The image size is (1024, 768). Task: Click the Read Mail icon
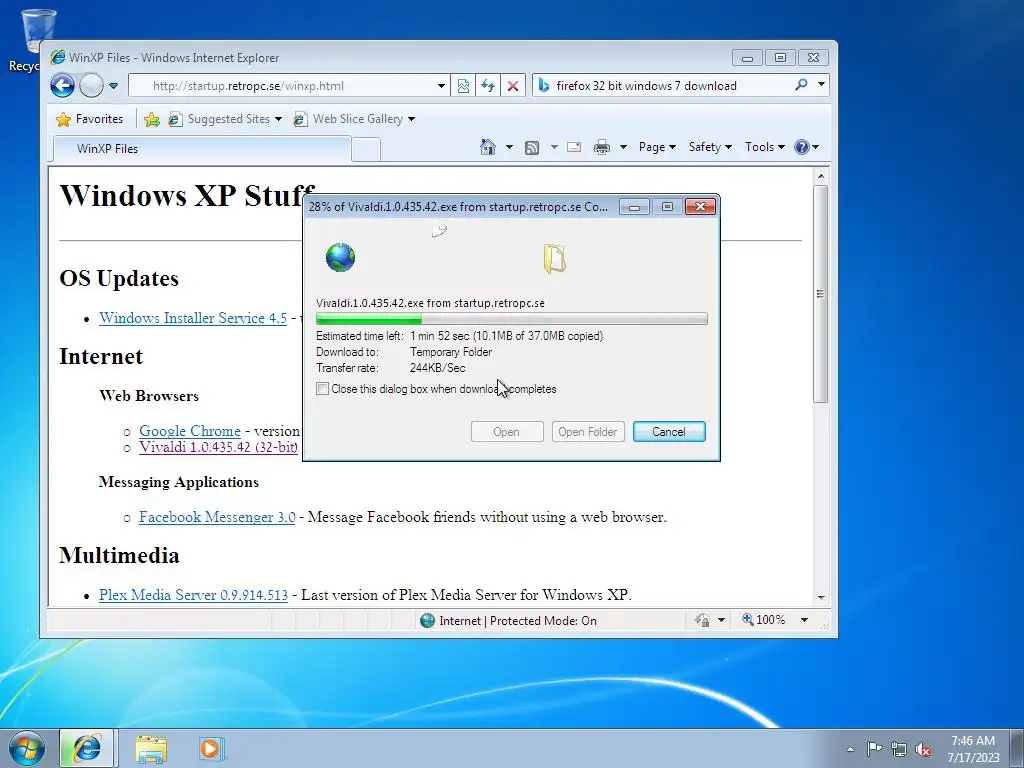pos(574,147)
